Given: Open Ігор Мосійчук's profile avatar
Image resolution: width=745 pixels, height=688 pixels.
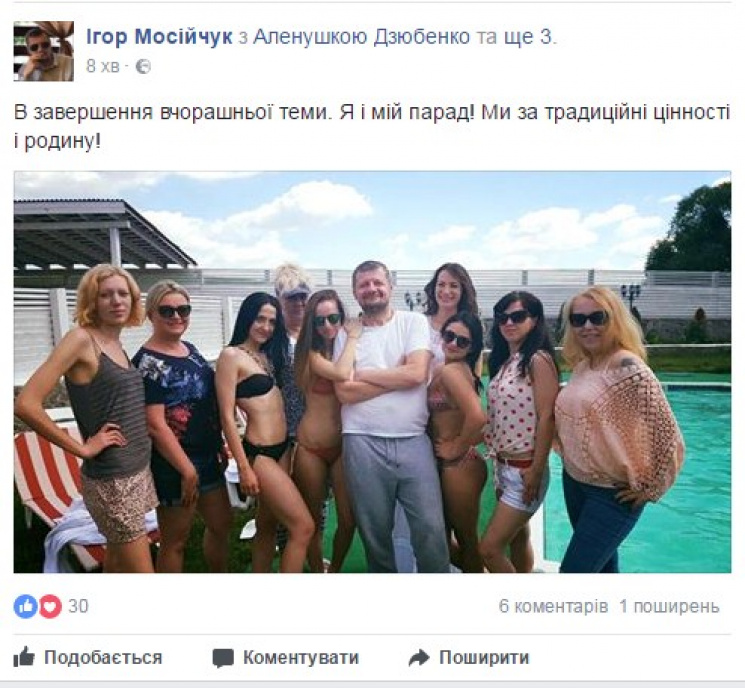Looking at the screenshot, I should pos(44,51).
